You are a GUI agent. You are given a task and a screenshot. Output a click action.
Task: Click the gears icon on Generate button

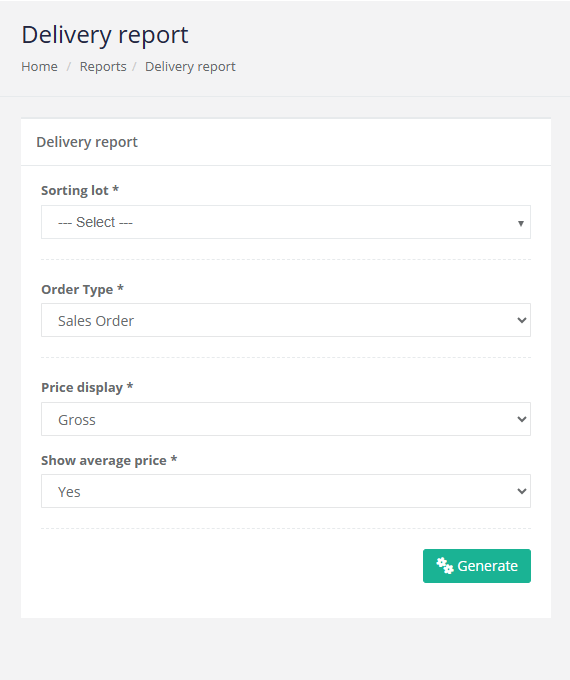[445, 566]
